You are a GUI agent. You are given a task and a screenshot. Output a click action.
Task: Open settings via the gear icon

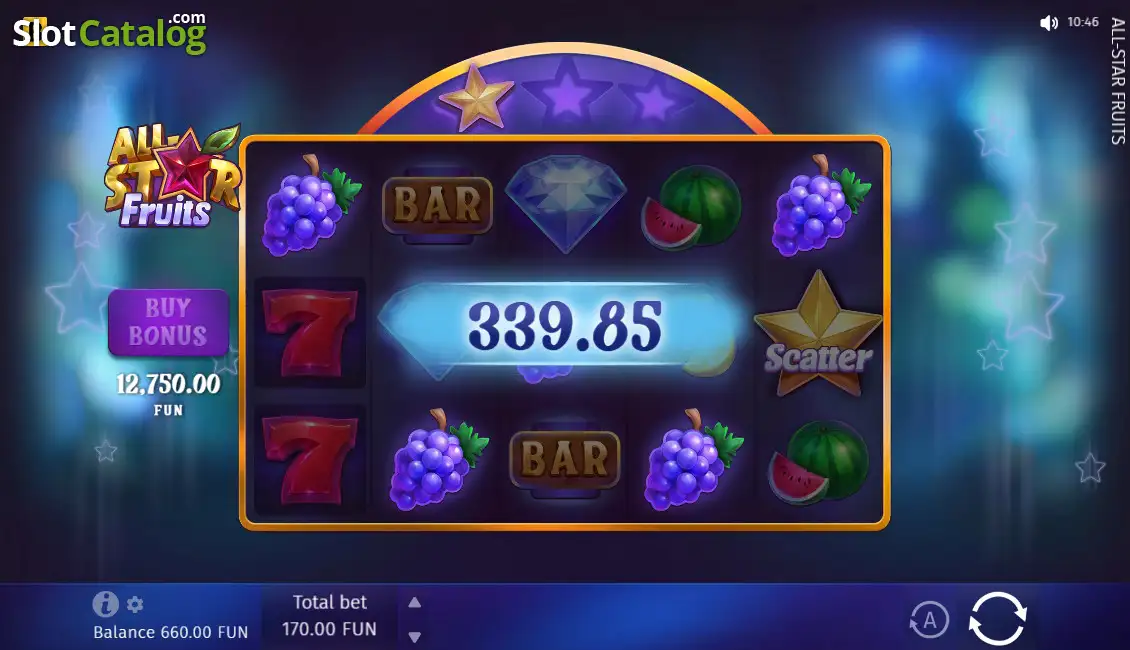(x=135, y=604)
